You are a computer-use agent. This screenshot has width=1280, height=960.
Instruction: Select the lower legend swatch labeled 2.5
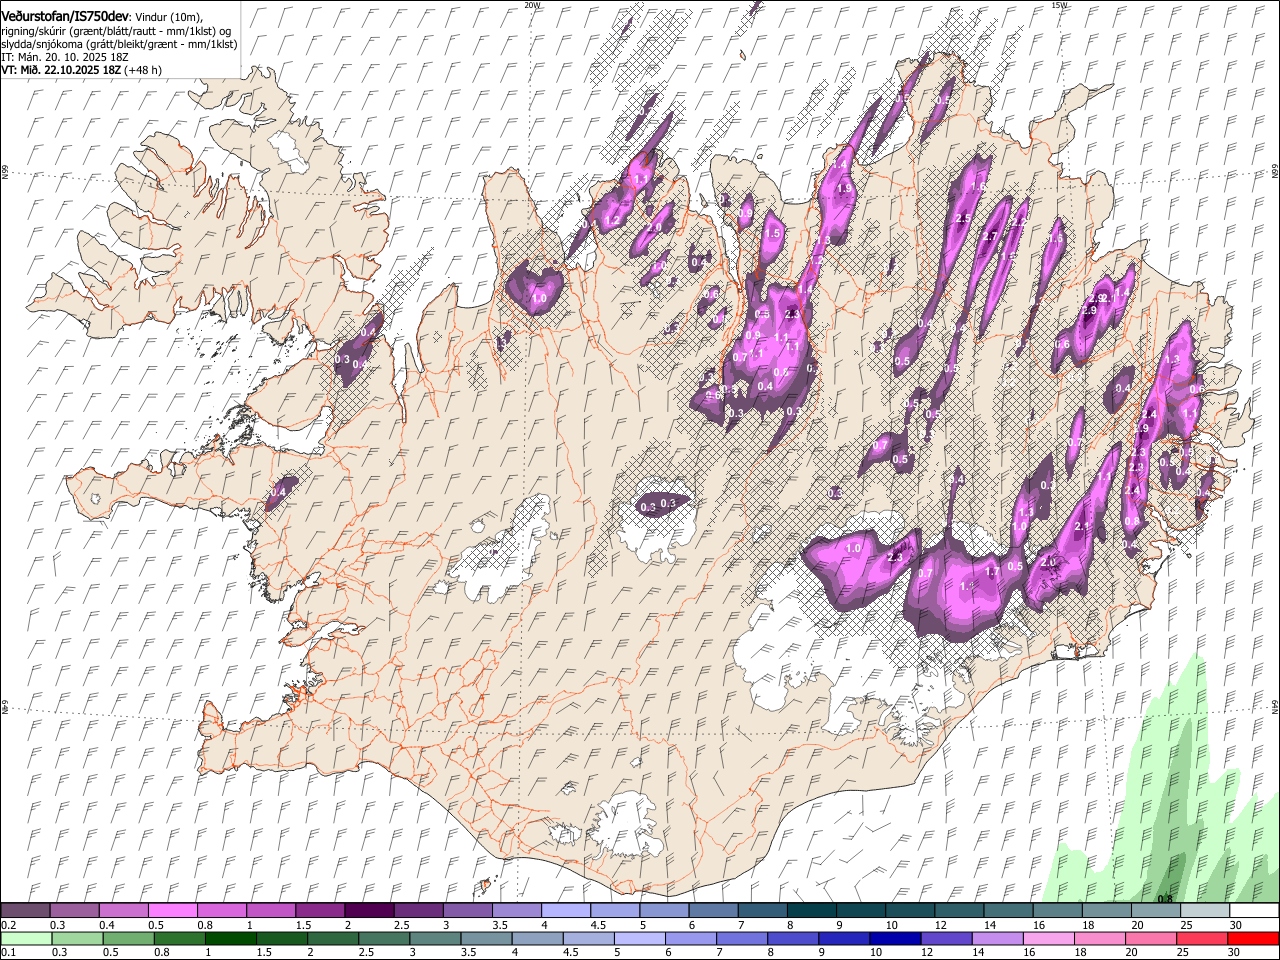383,939
